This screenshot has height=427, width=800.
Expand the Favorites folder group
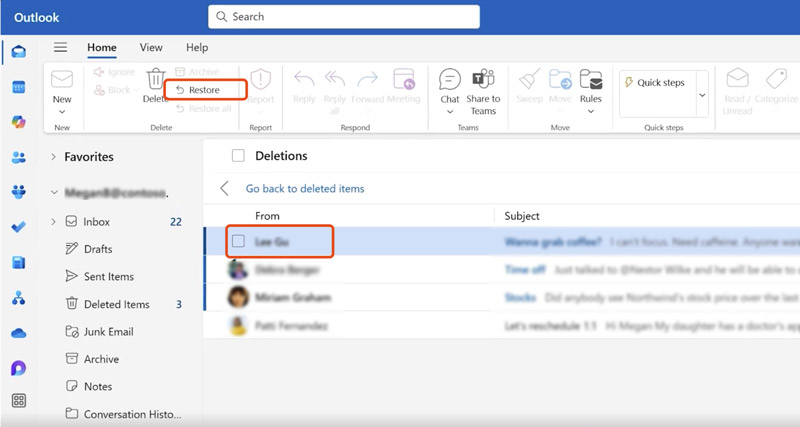(53, 157)
